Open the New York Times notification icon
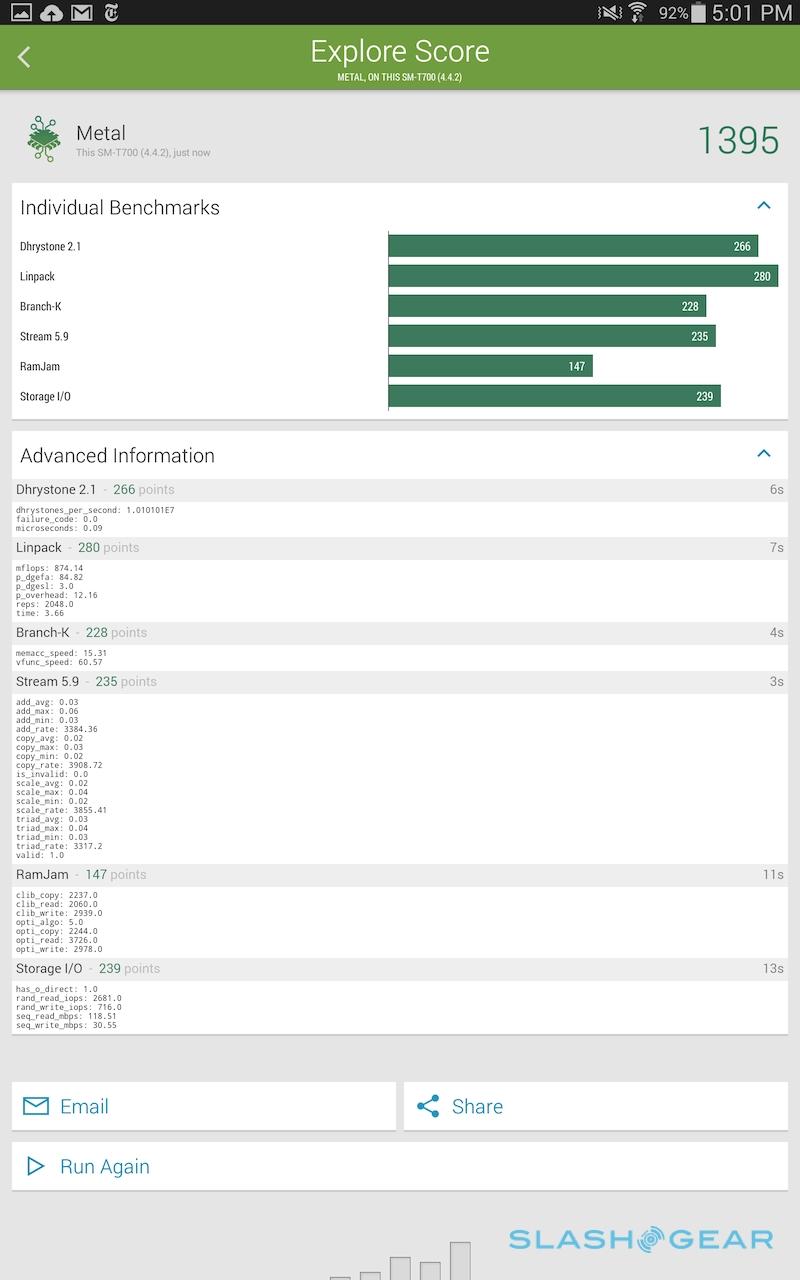 click(x=111, y=13)
